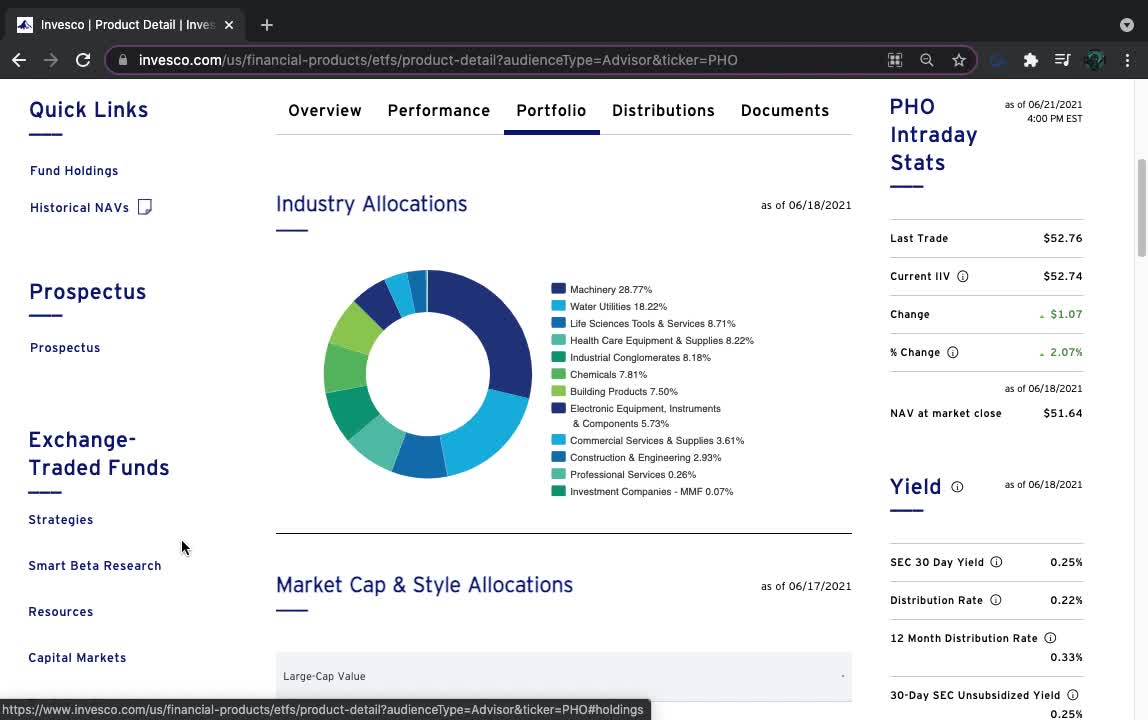
Task: Open the Capital Markets link
Action: (77, 658)
